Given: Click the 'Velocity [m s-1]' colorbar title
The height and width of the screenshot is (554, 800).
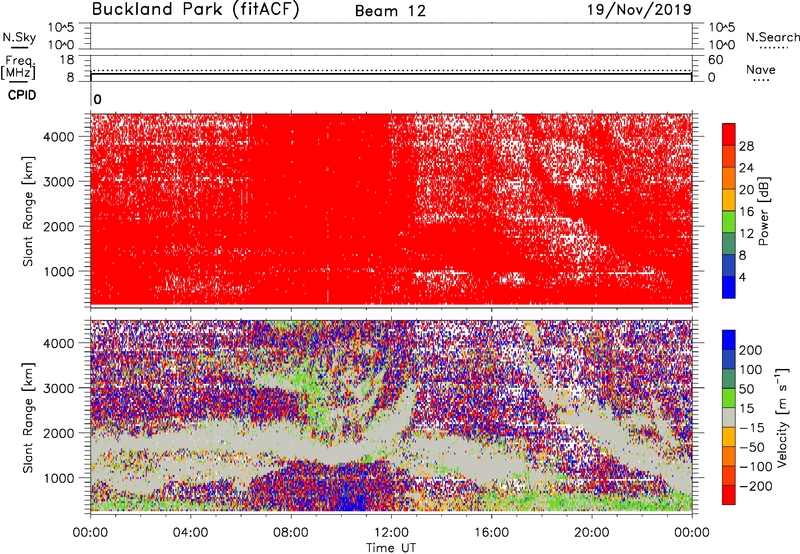Looking at the screenshot, I should [782, 417].
